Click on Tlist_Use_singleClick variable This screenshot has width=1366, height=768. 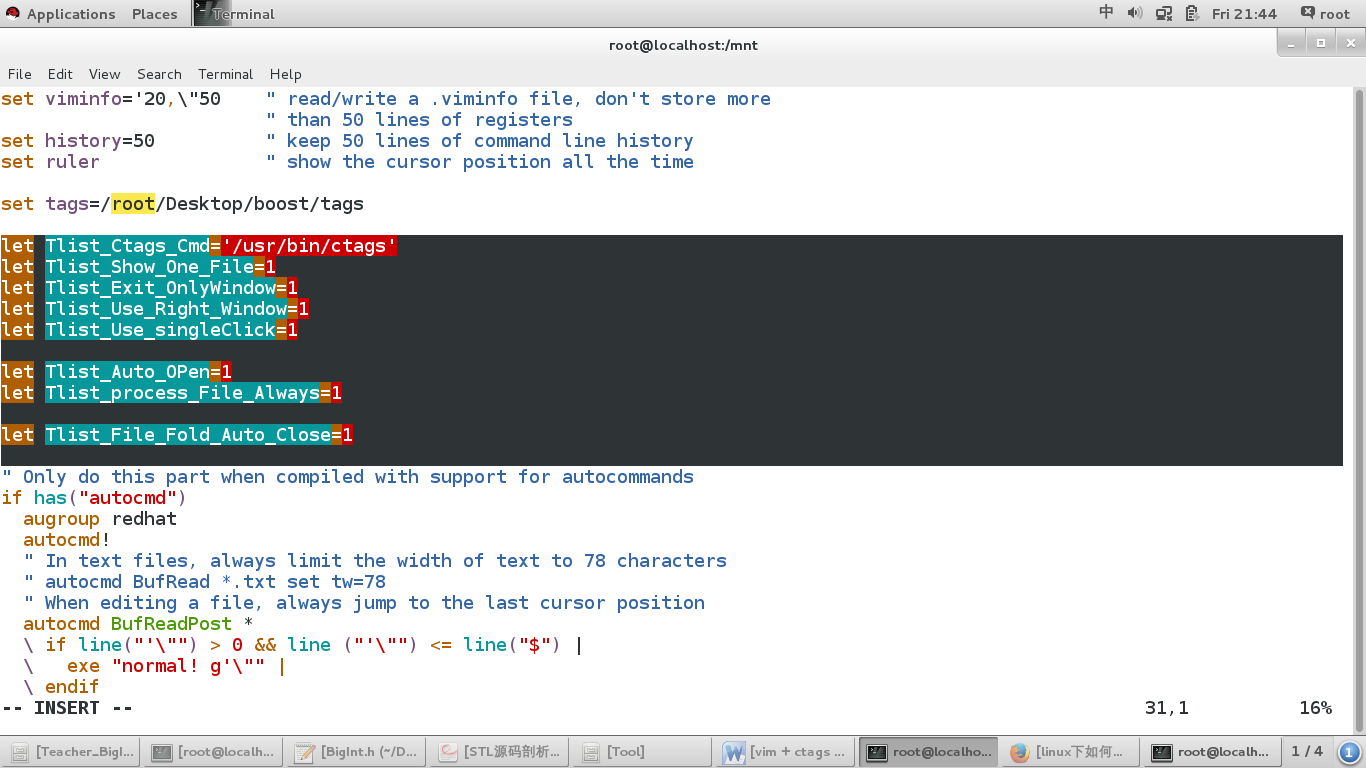pyautogui.click(x=160, y=330)
